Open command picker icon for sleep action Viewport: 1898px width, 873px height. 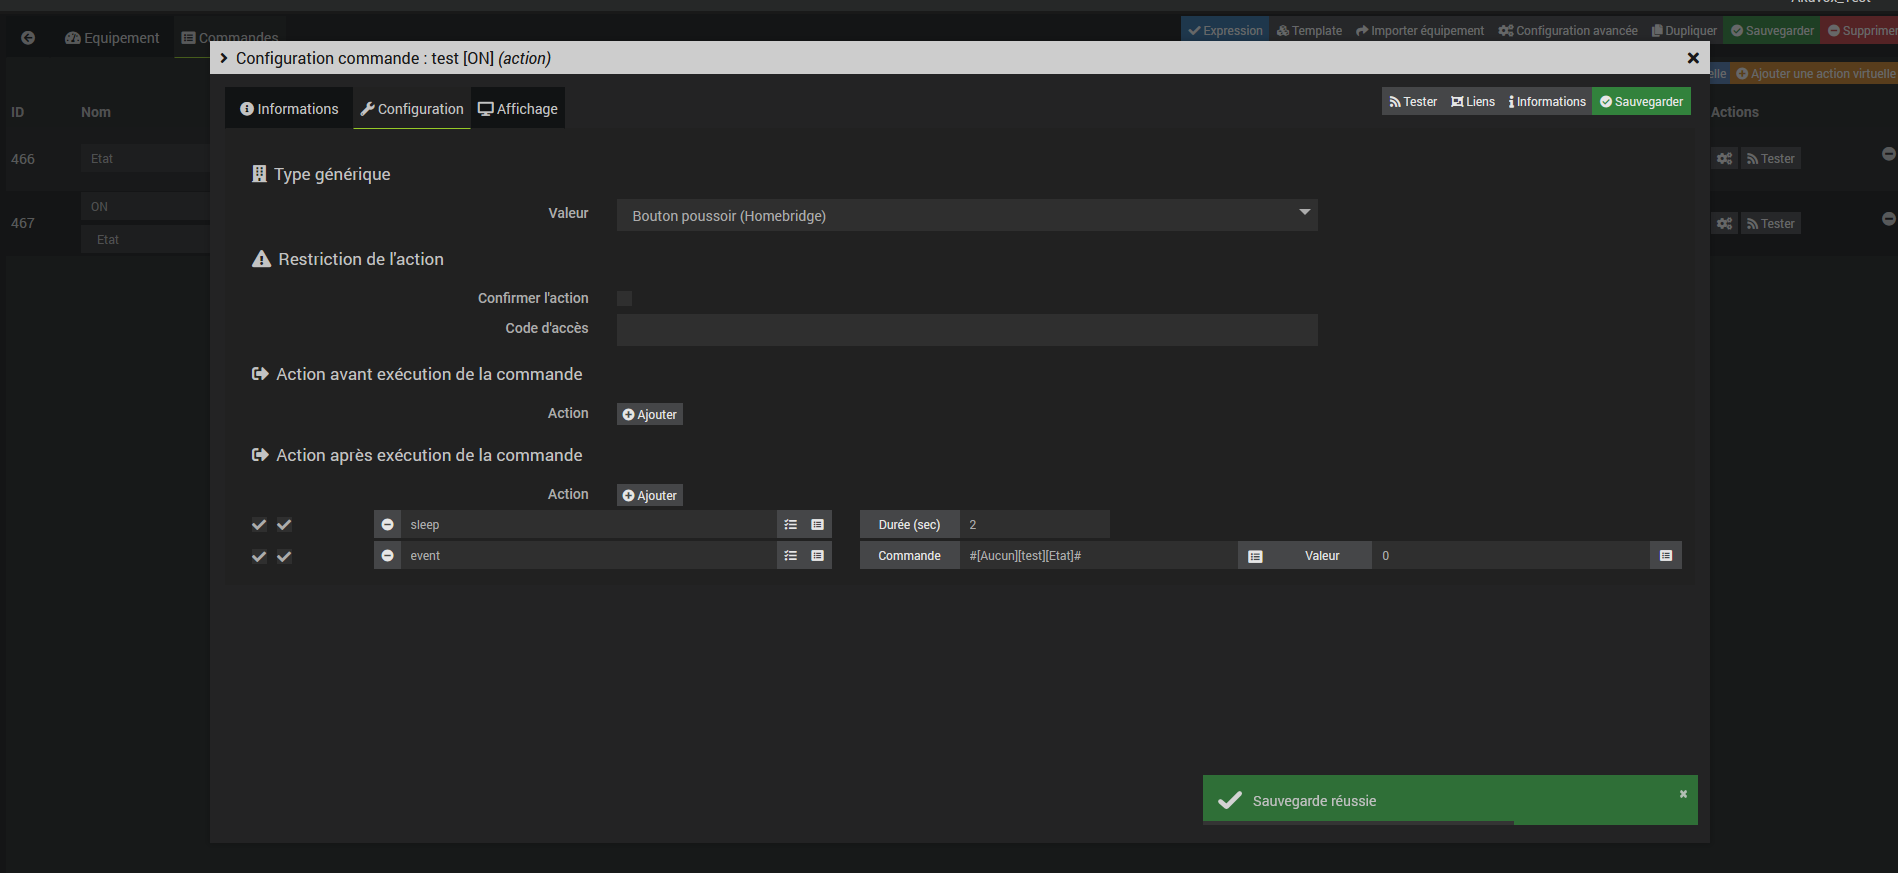point(818,525)
